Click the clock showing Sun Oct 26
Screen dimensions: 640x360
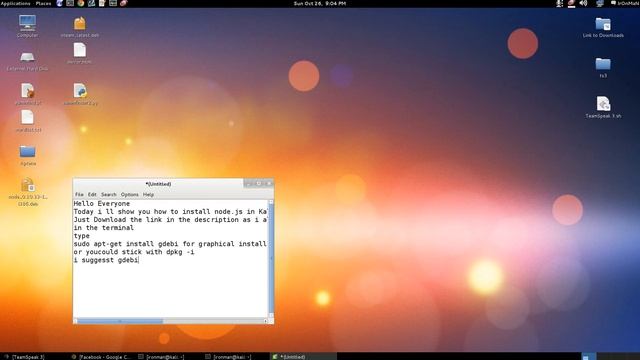click(320, 3)
